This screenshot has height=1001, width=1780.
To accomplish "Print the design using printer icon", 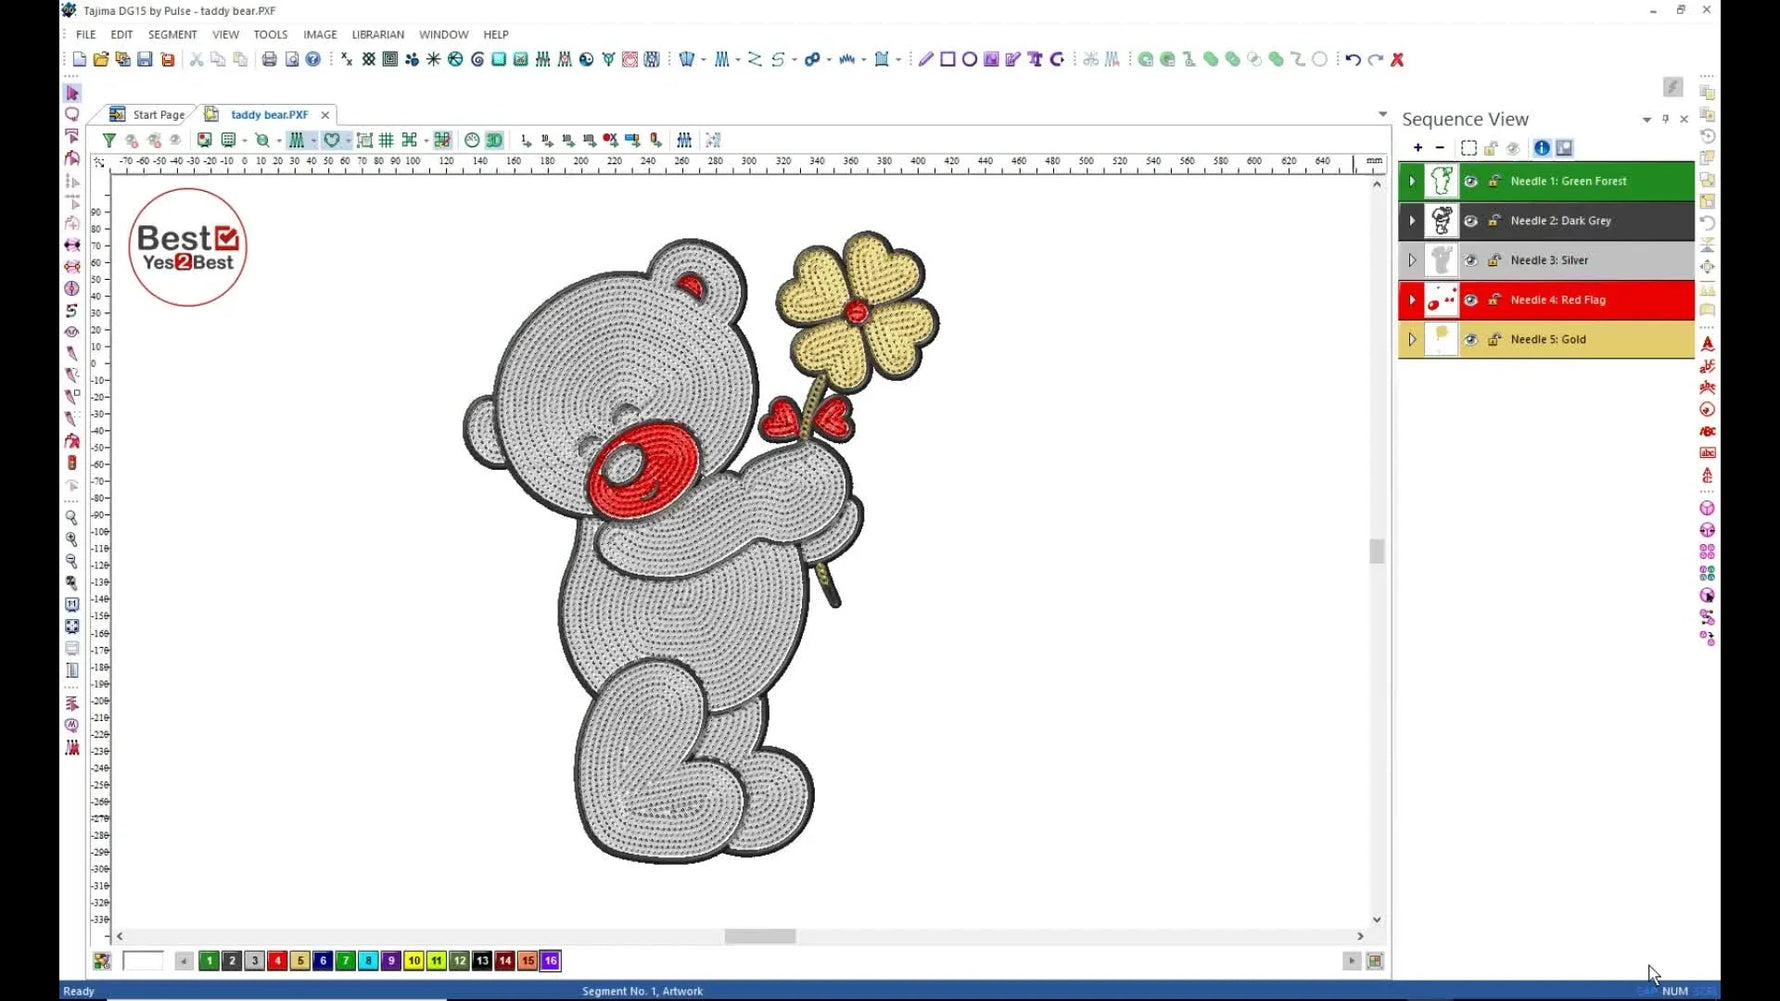I will 269,60.
